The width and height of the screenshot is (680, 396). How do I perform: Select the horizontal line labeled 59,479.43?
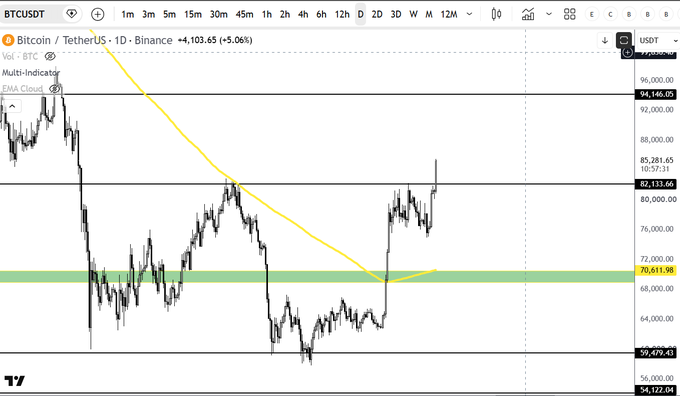(317, 353)
